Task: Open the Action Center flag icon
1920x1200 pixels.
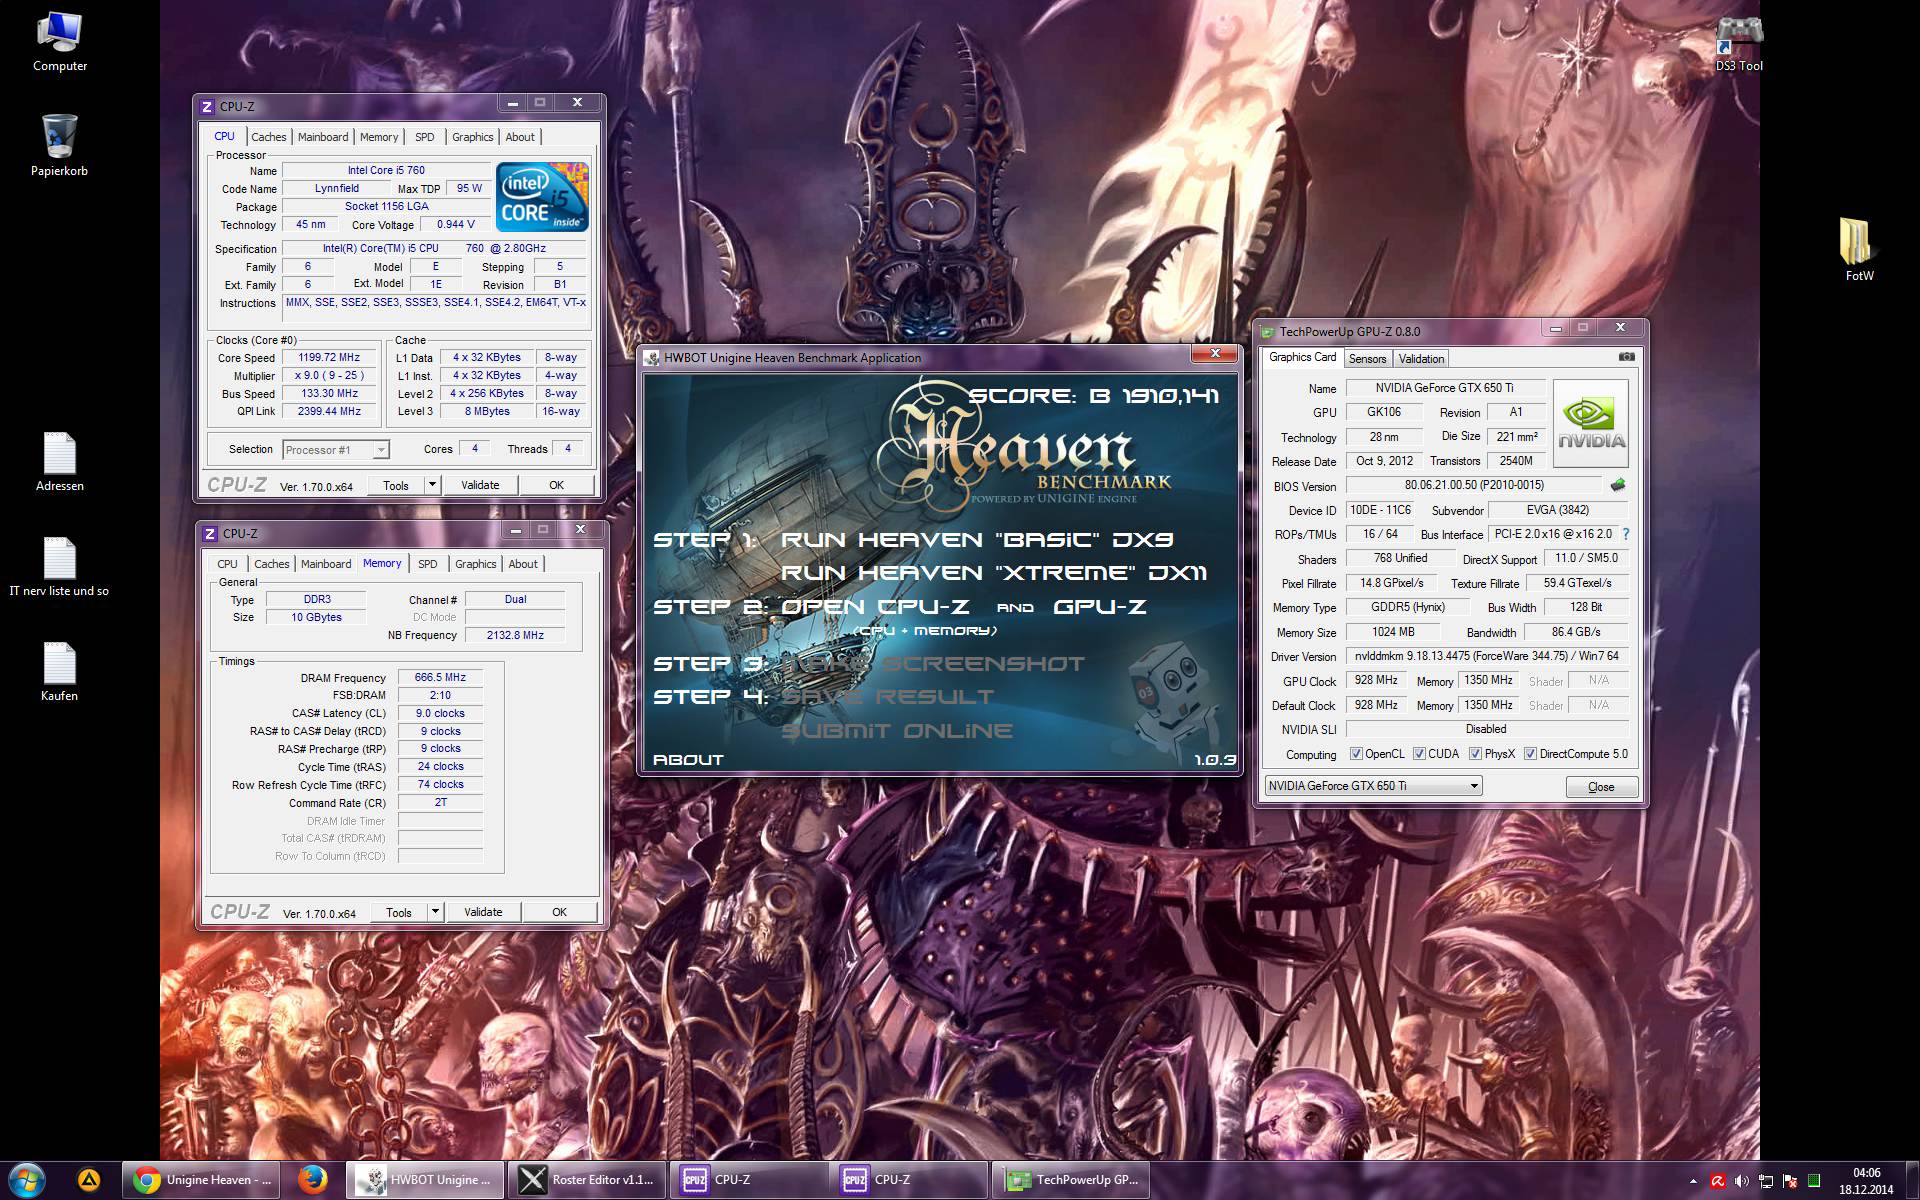Action: coord(1789,1181)
